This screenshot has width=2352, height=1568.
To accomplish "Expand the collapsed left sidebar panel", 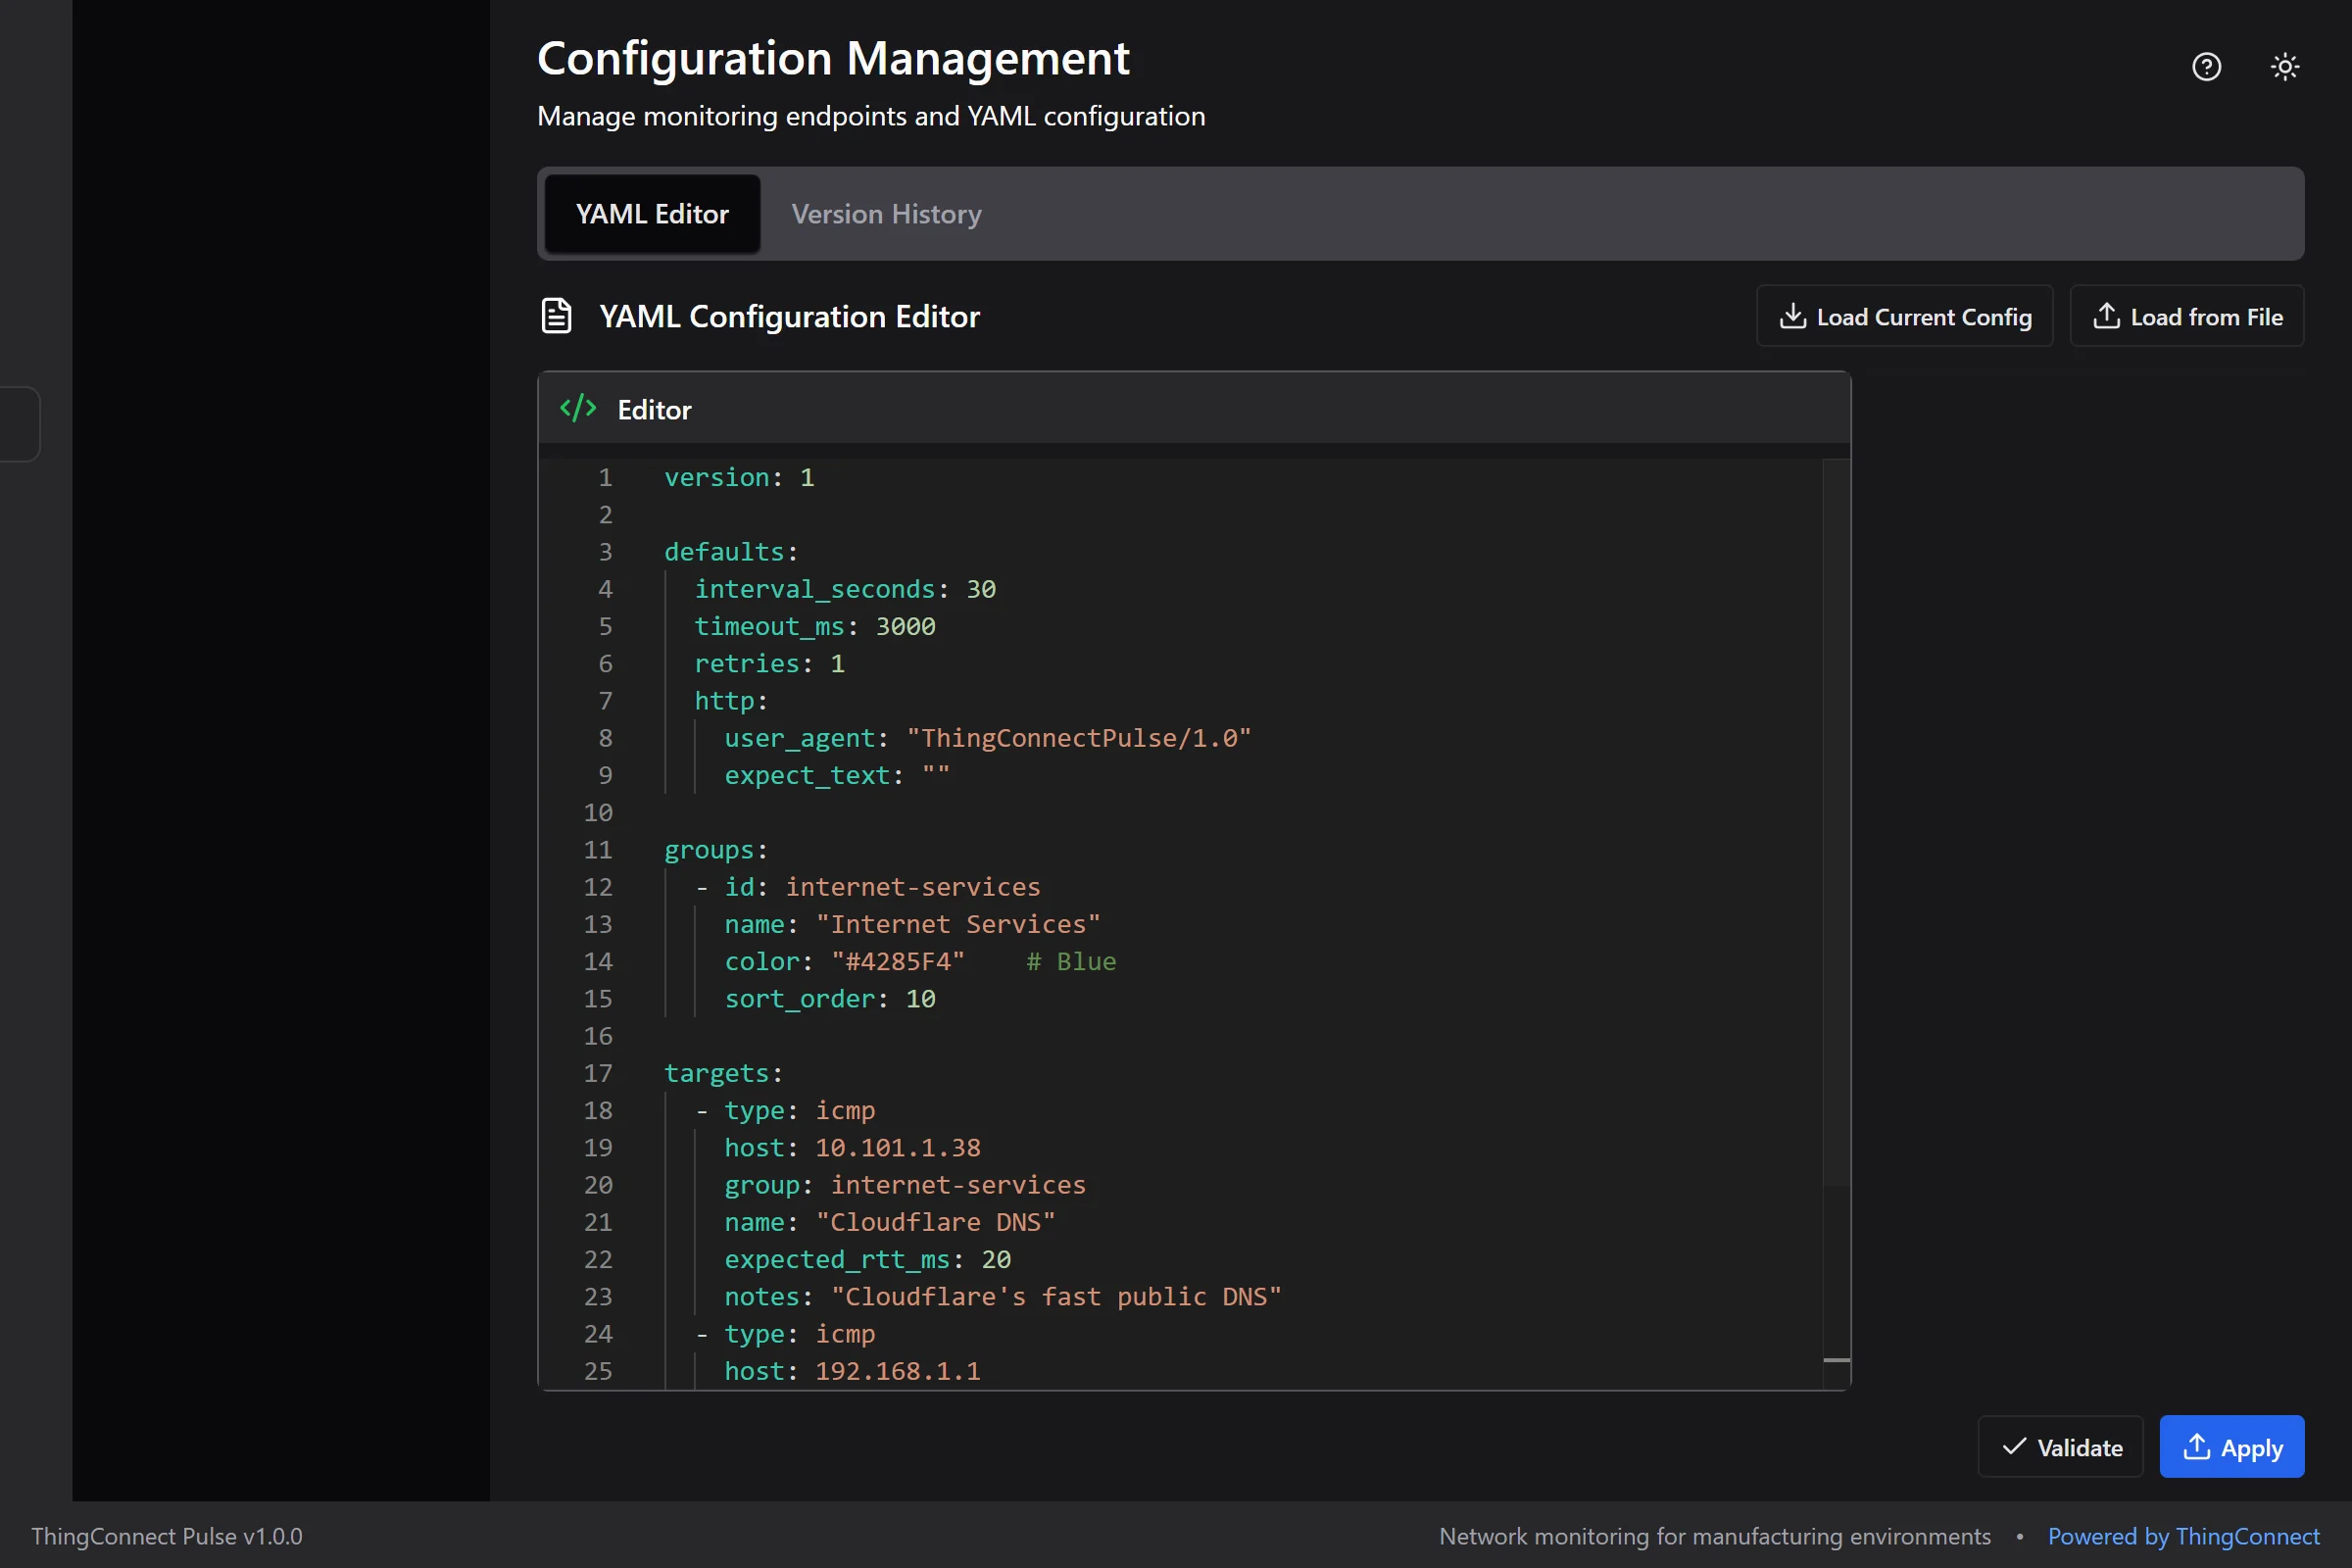I will click(x=18, y=424).
